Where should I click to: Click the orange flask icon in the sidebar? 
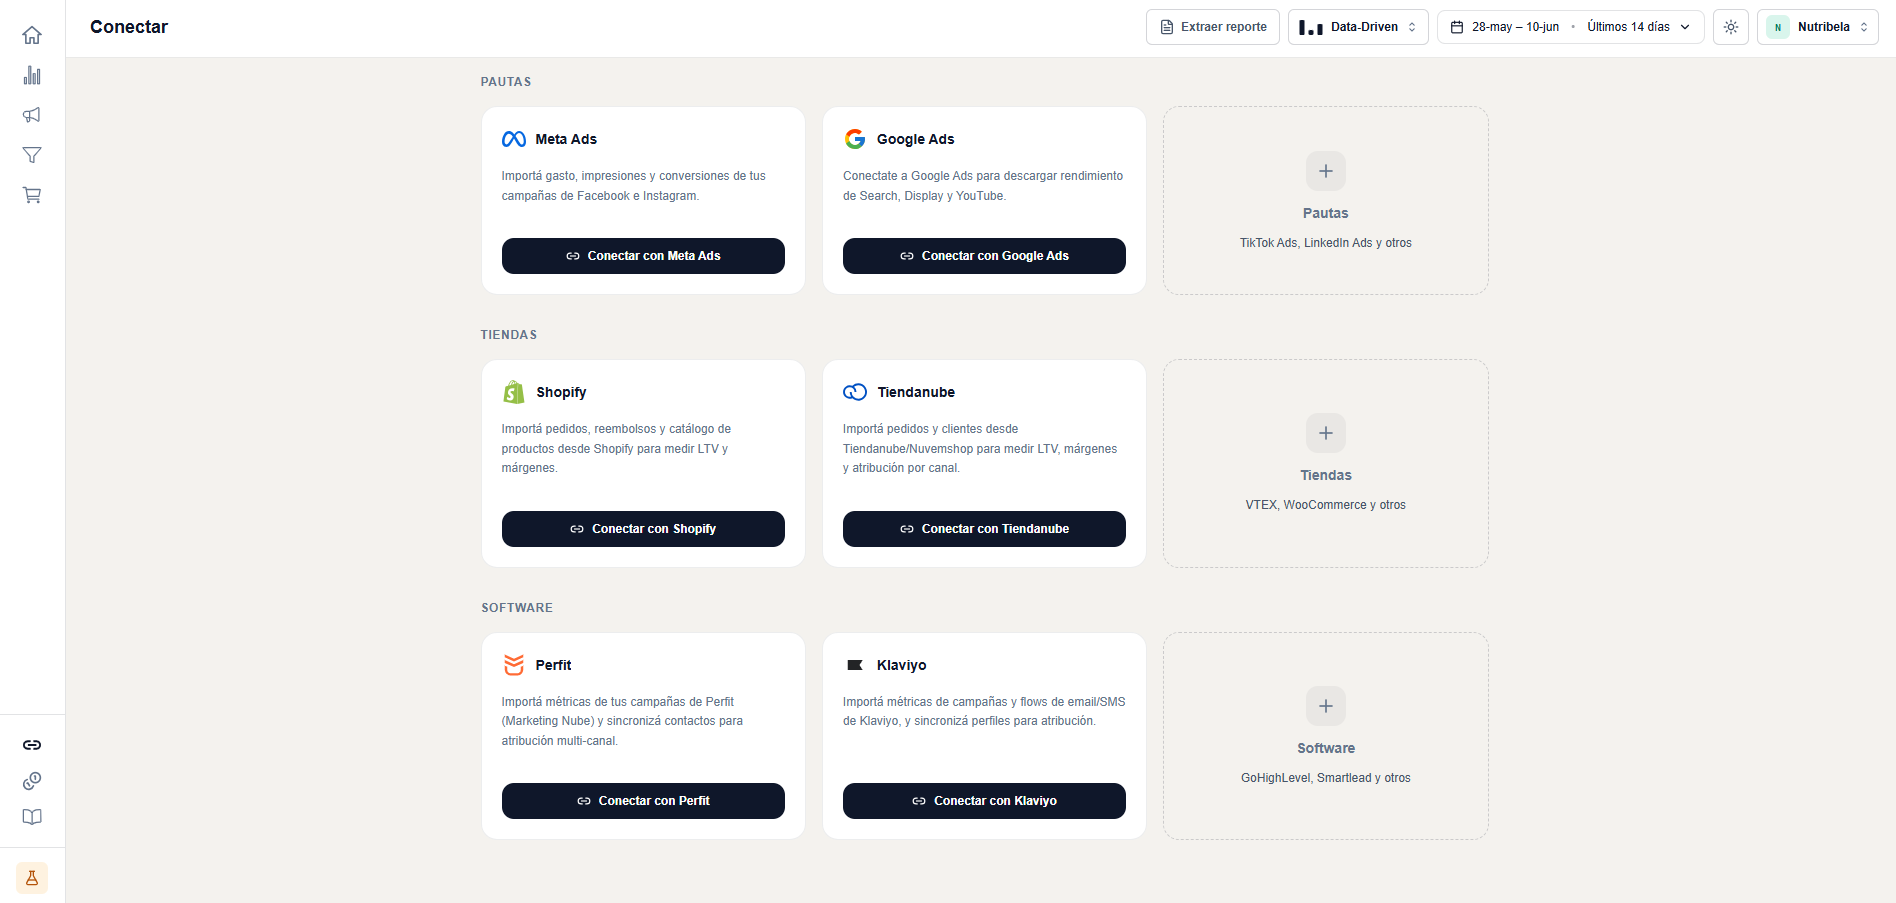click(32, 878)
